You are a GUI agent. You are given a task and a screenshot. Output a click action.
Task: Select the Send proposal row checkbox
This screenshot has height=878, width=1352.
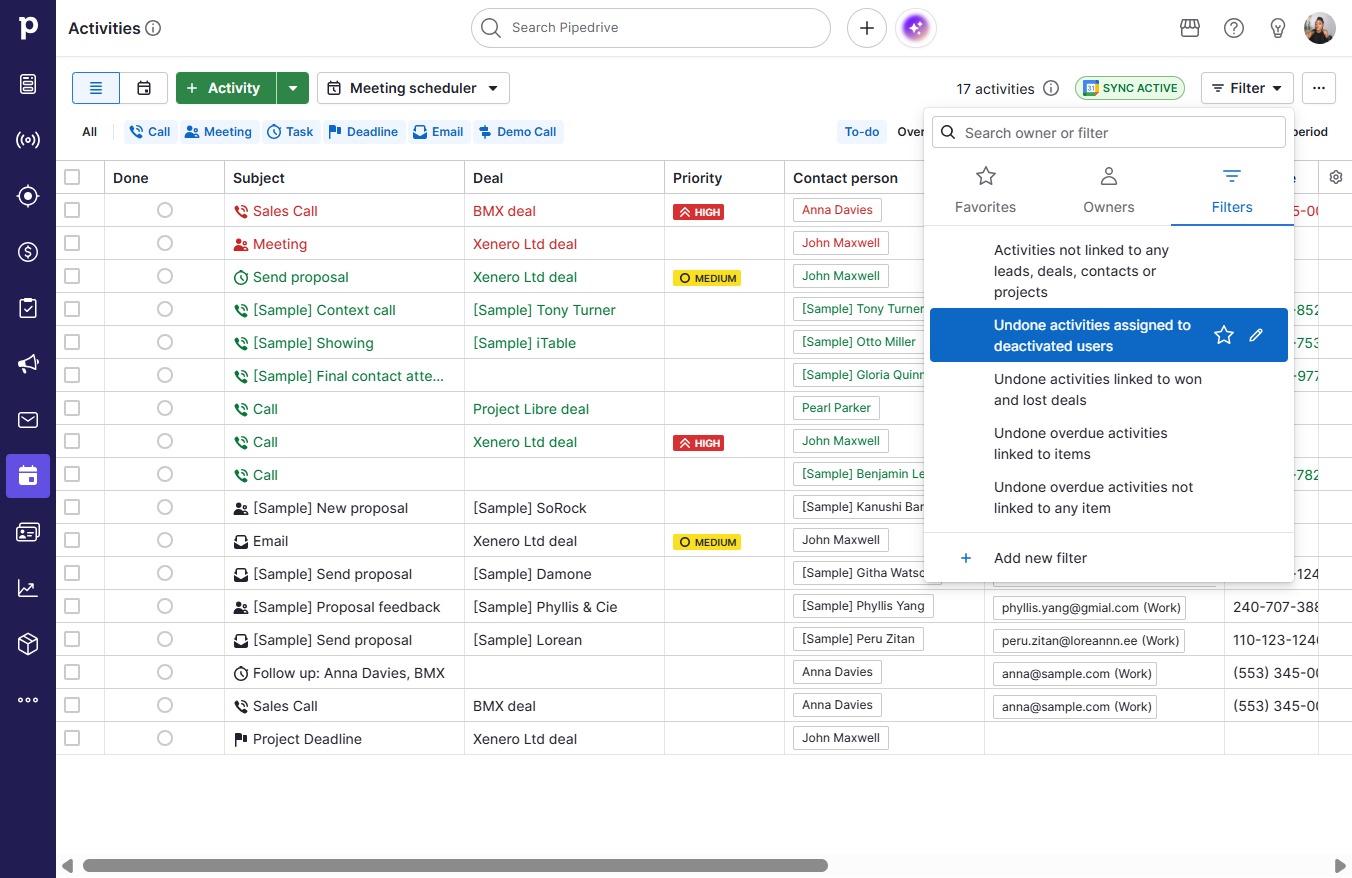(x=72, y=276)
